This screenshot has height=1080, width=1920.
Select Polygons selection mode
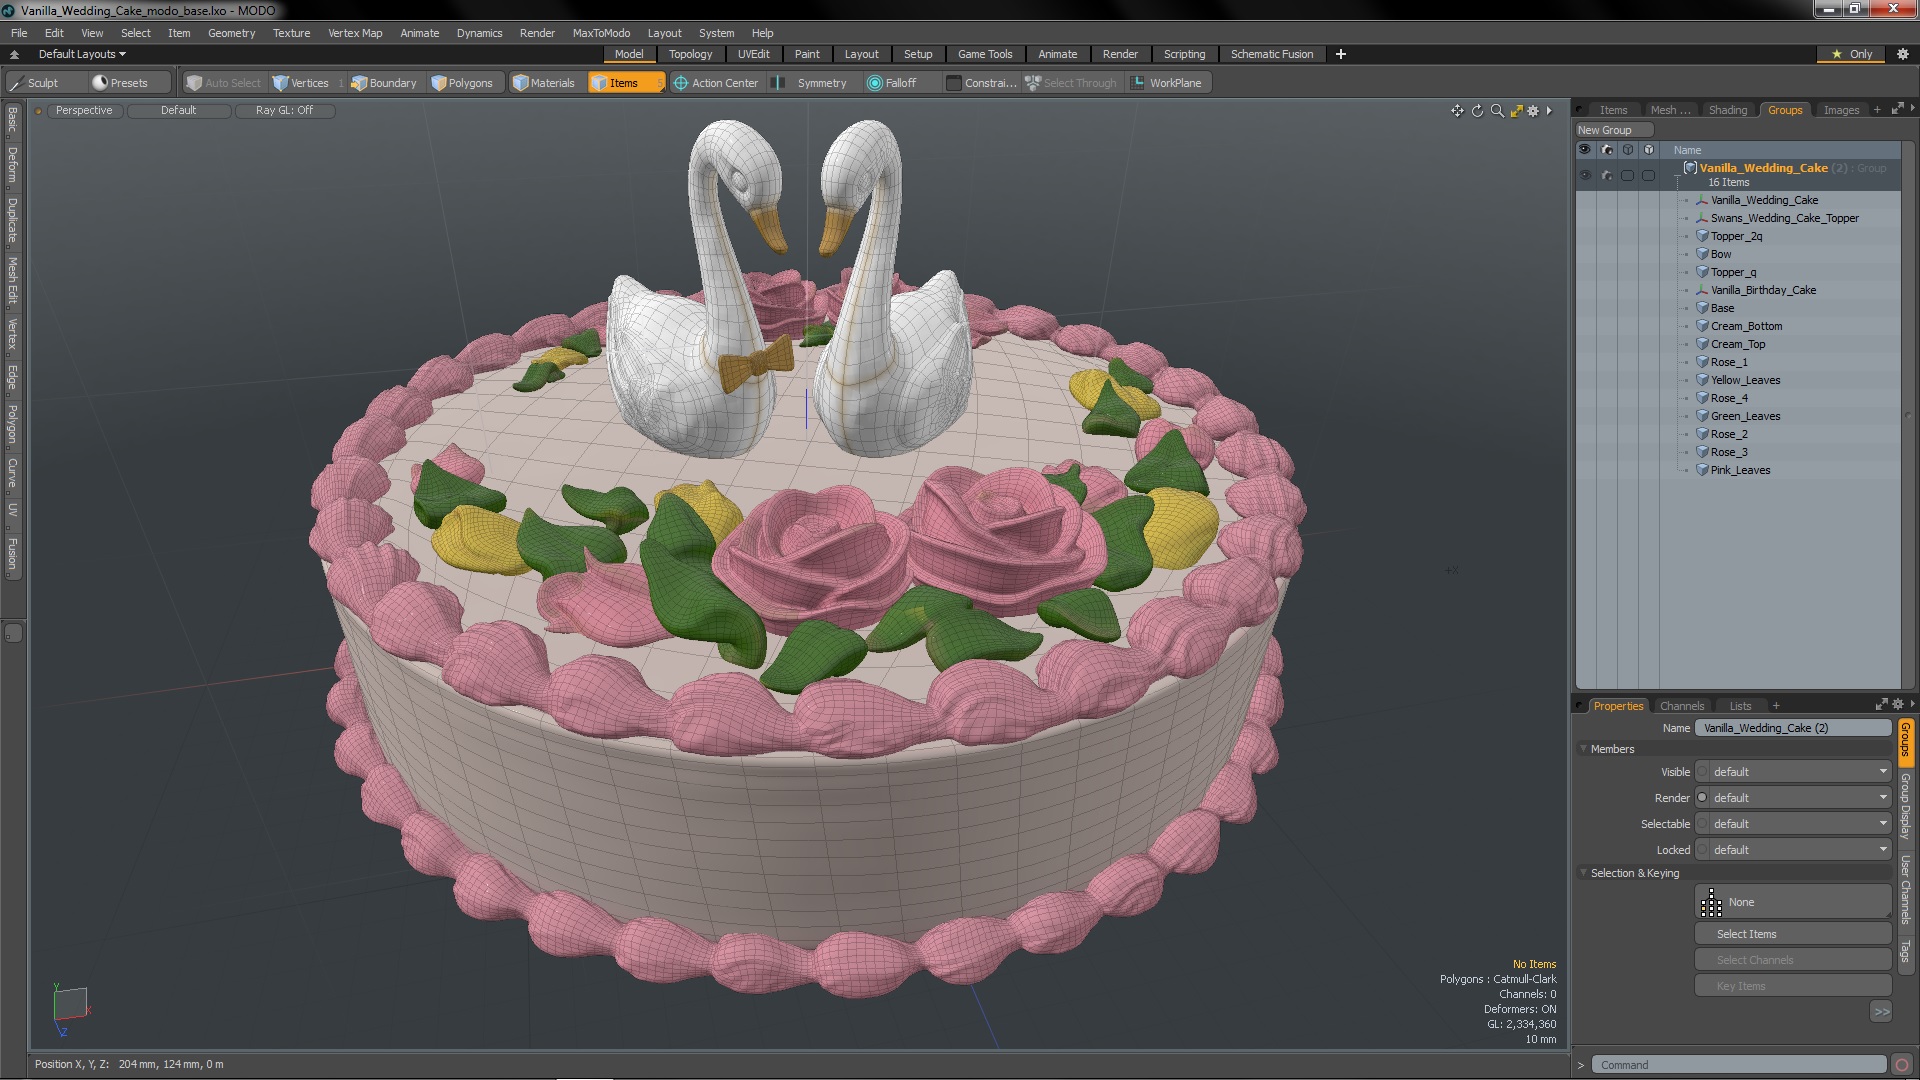pyautogui.click(x=462, y=83)
